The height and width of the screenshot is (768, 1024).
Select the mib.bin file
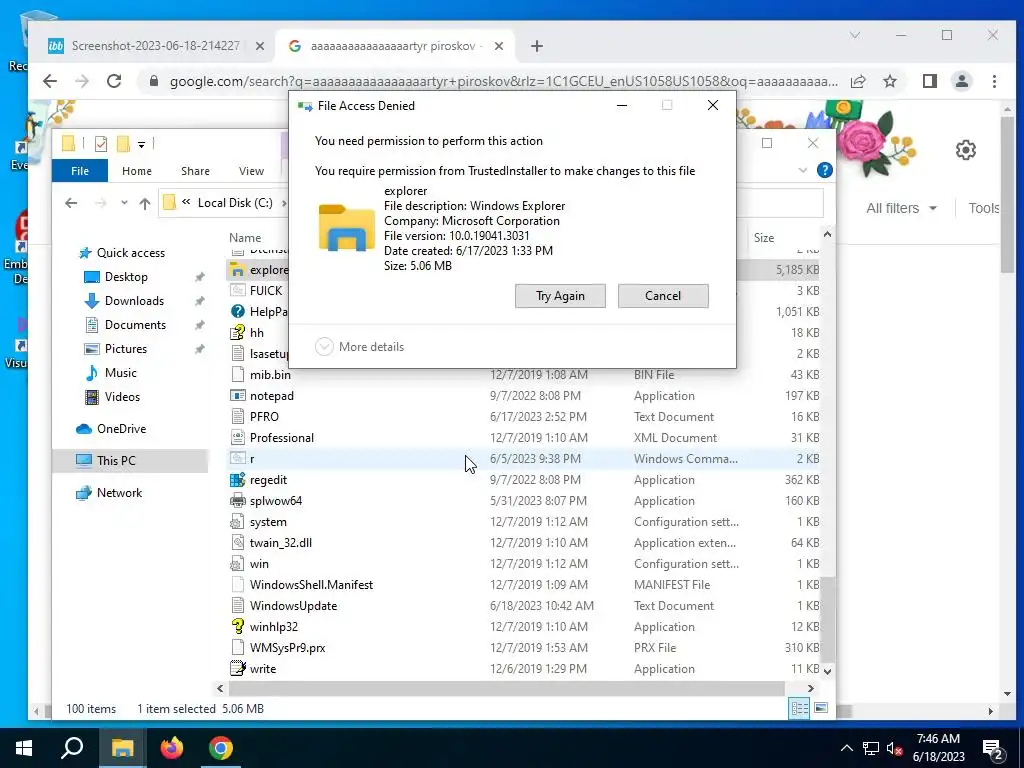pyautogui.click(x=270, y=375)
